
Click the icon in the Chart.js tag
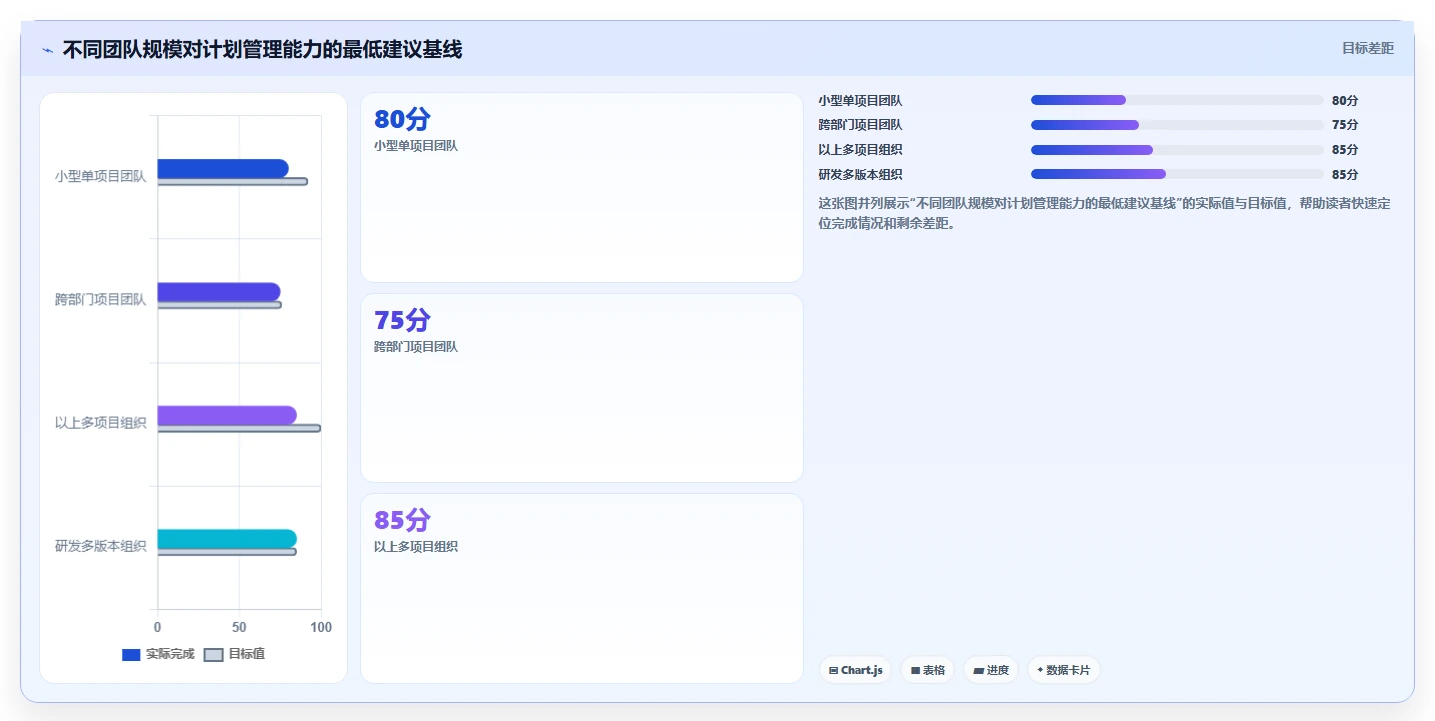coord(833,670)
